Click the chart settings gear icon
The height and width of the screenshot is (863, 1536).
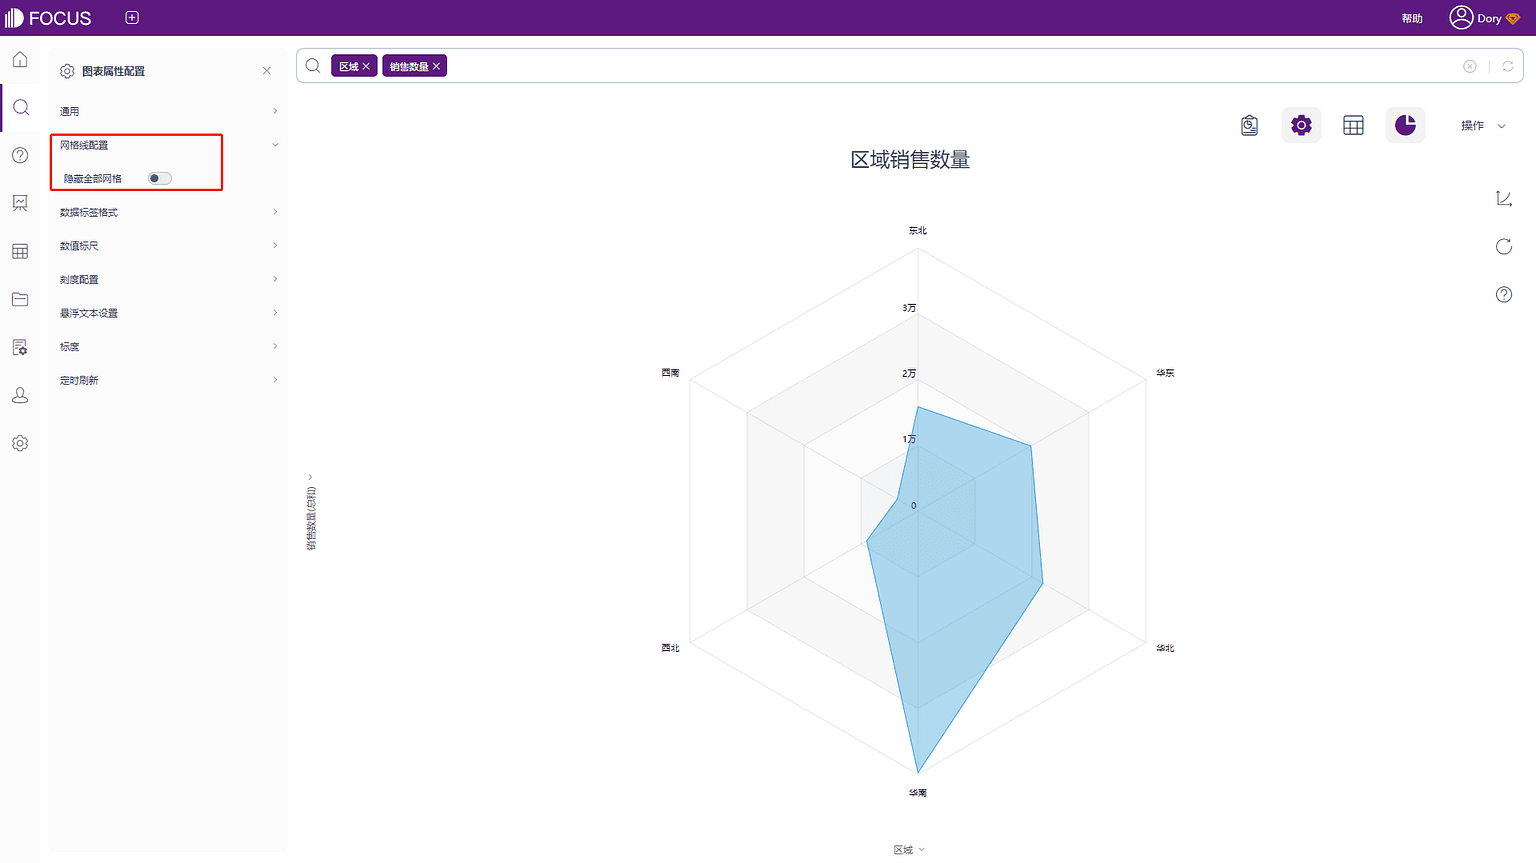[x=1301, y=125]
